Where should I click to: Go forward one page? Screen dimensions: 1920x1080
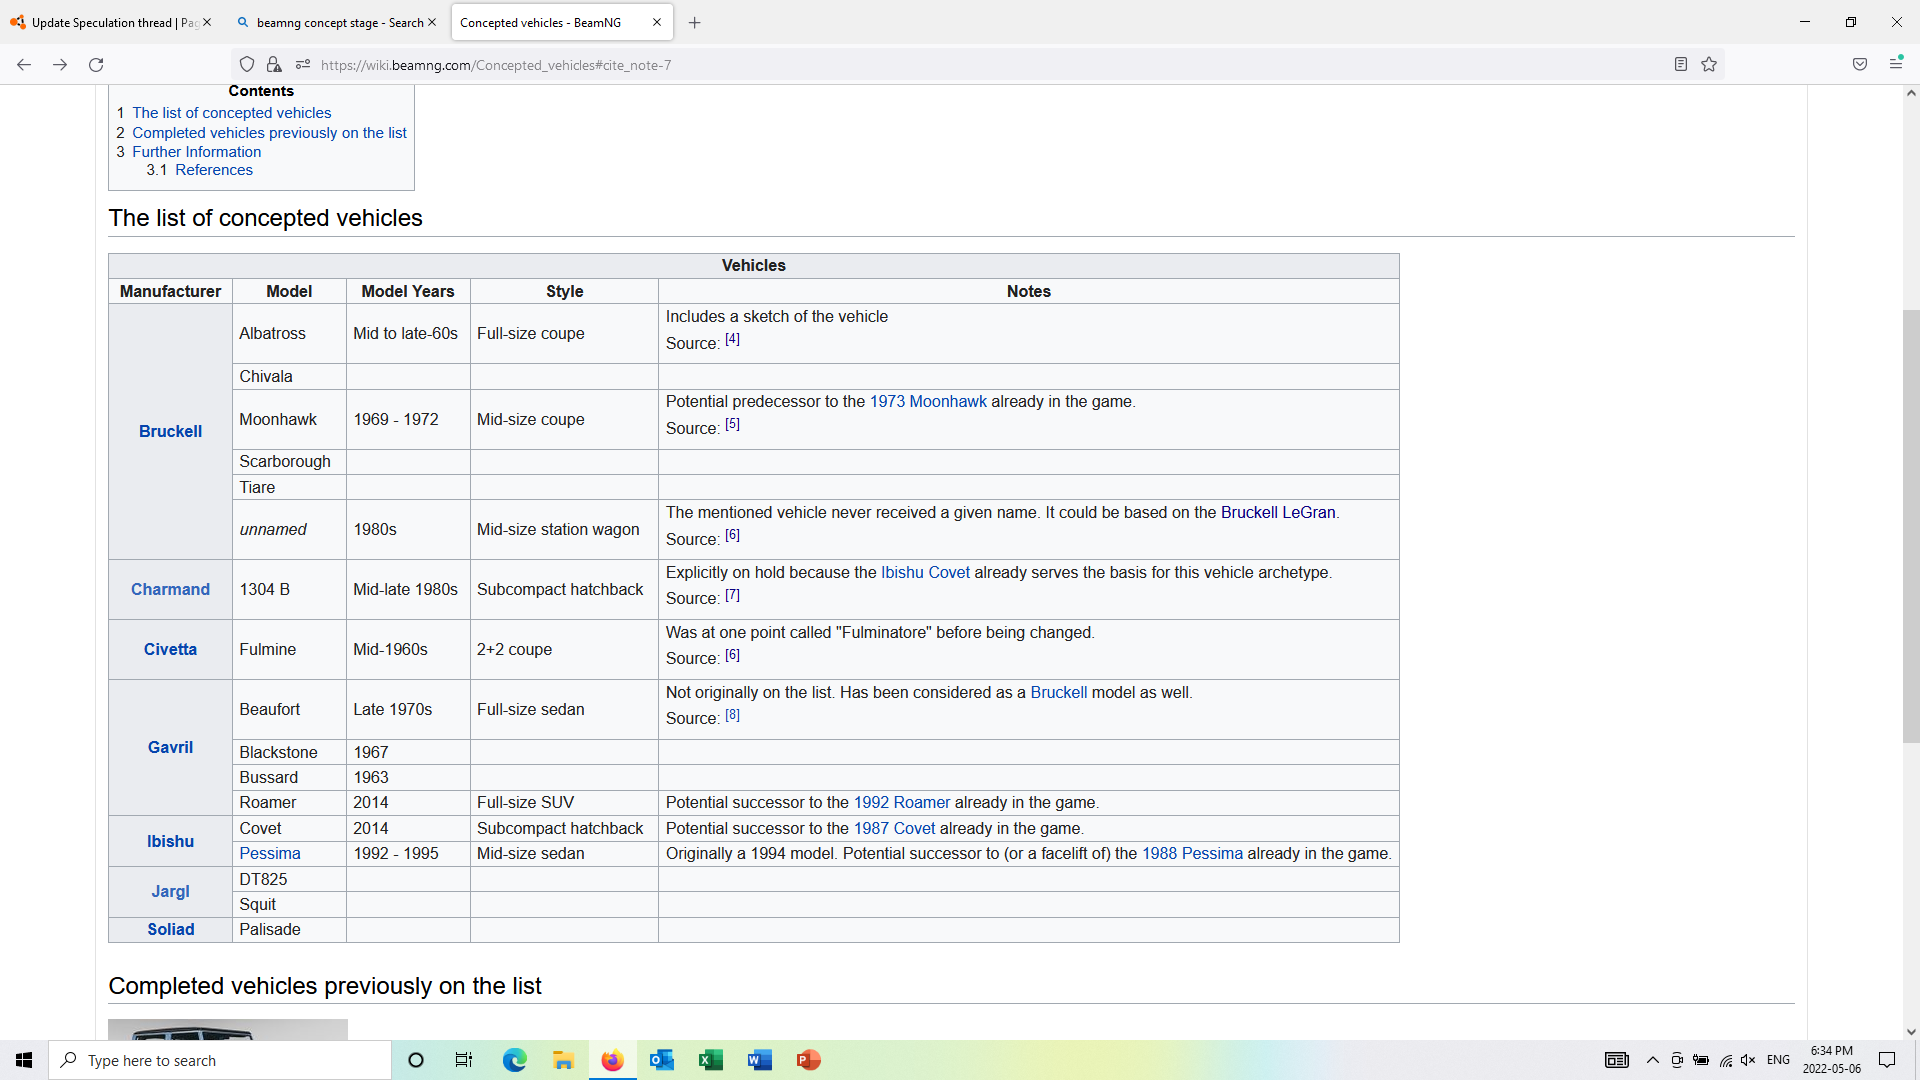tap(60, 65)
